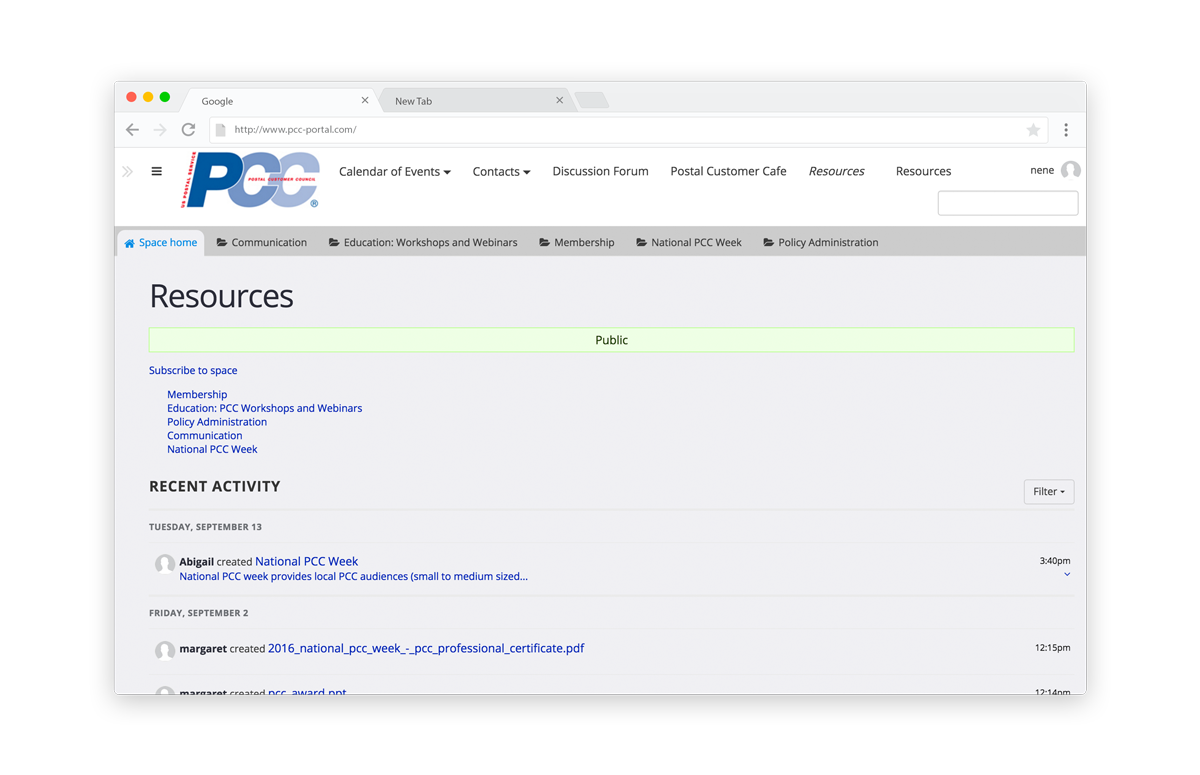The image size is (1200, 775).
Task: Click Abigail's avatar in recent activity
Action: 165,564
